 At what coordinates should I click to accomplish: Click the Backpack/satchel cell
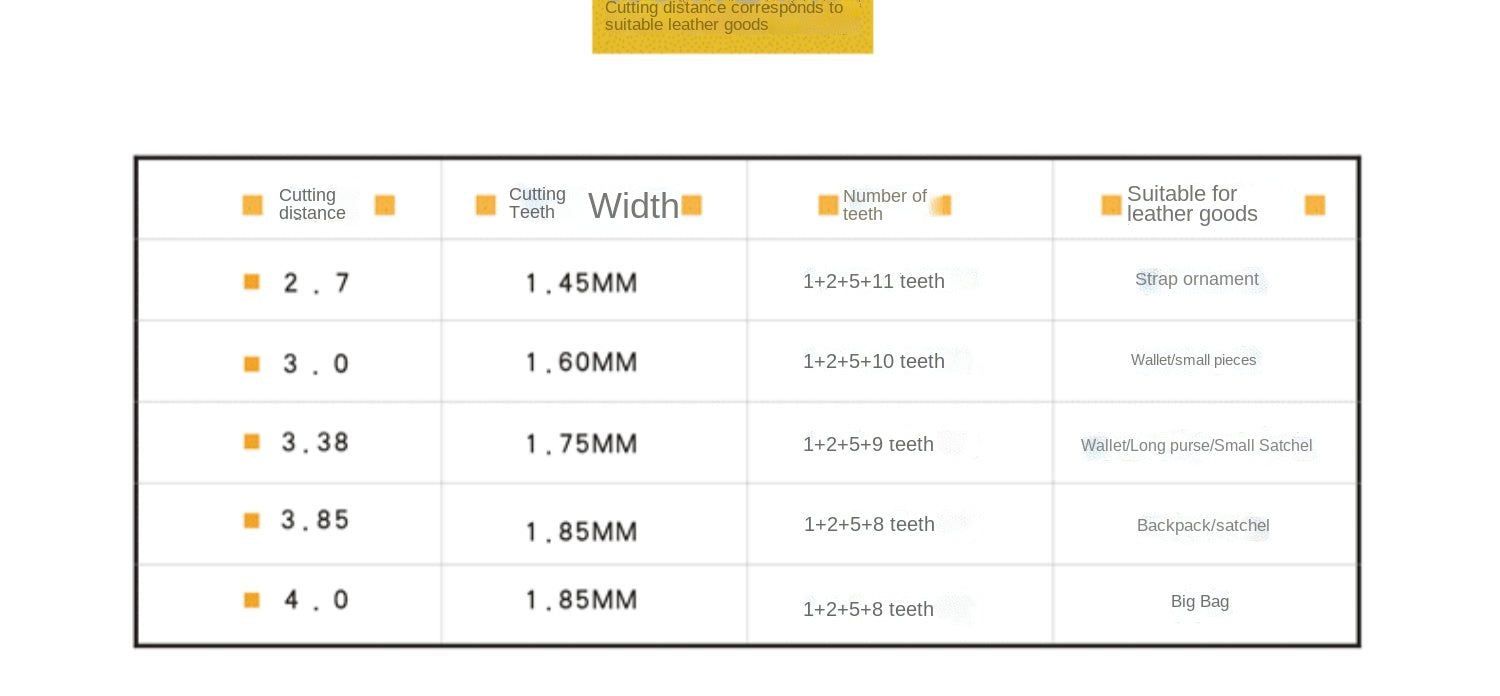click(x=1203, y=525)
